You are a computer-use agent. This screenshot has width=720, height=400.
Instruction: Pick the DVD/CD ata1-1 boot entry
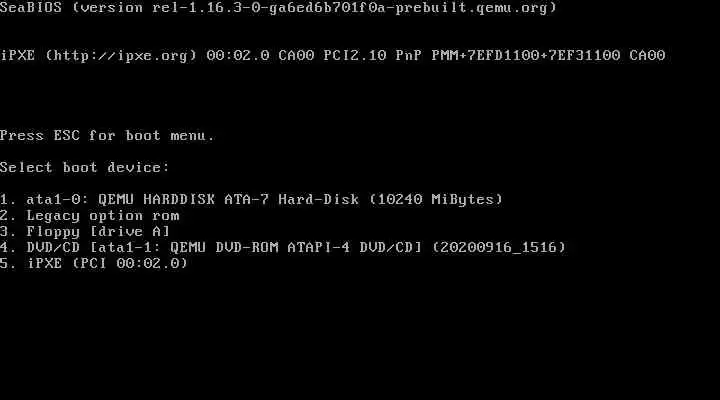[283, 248]
